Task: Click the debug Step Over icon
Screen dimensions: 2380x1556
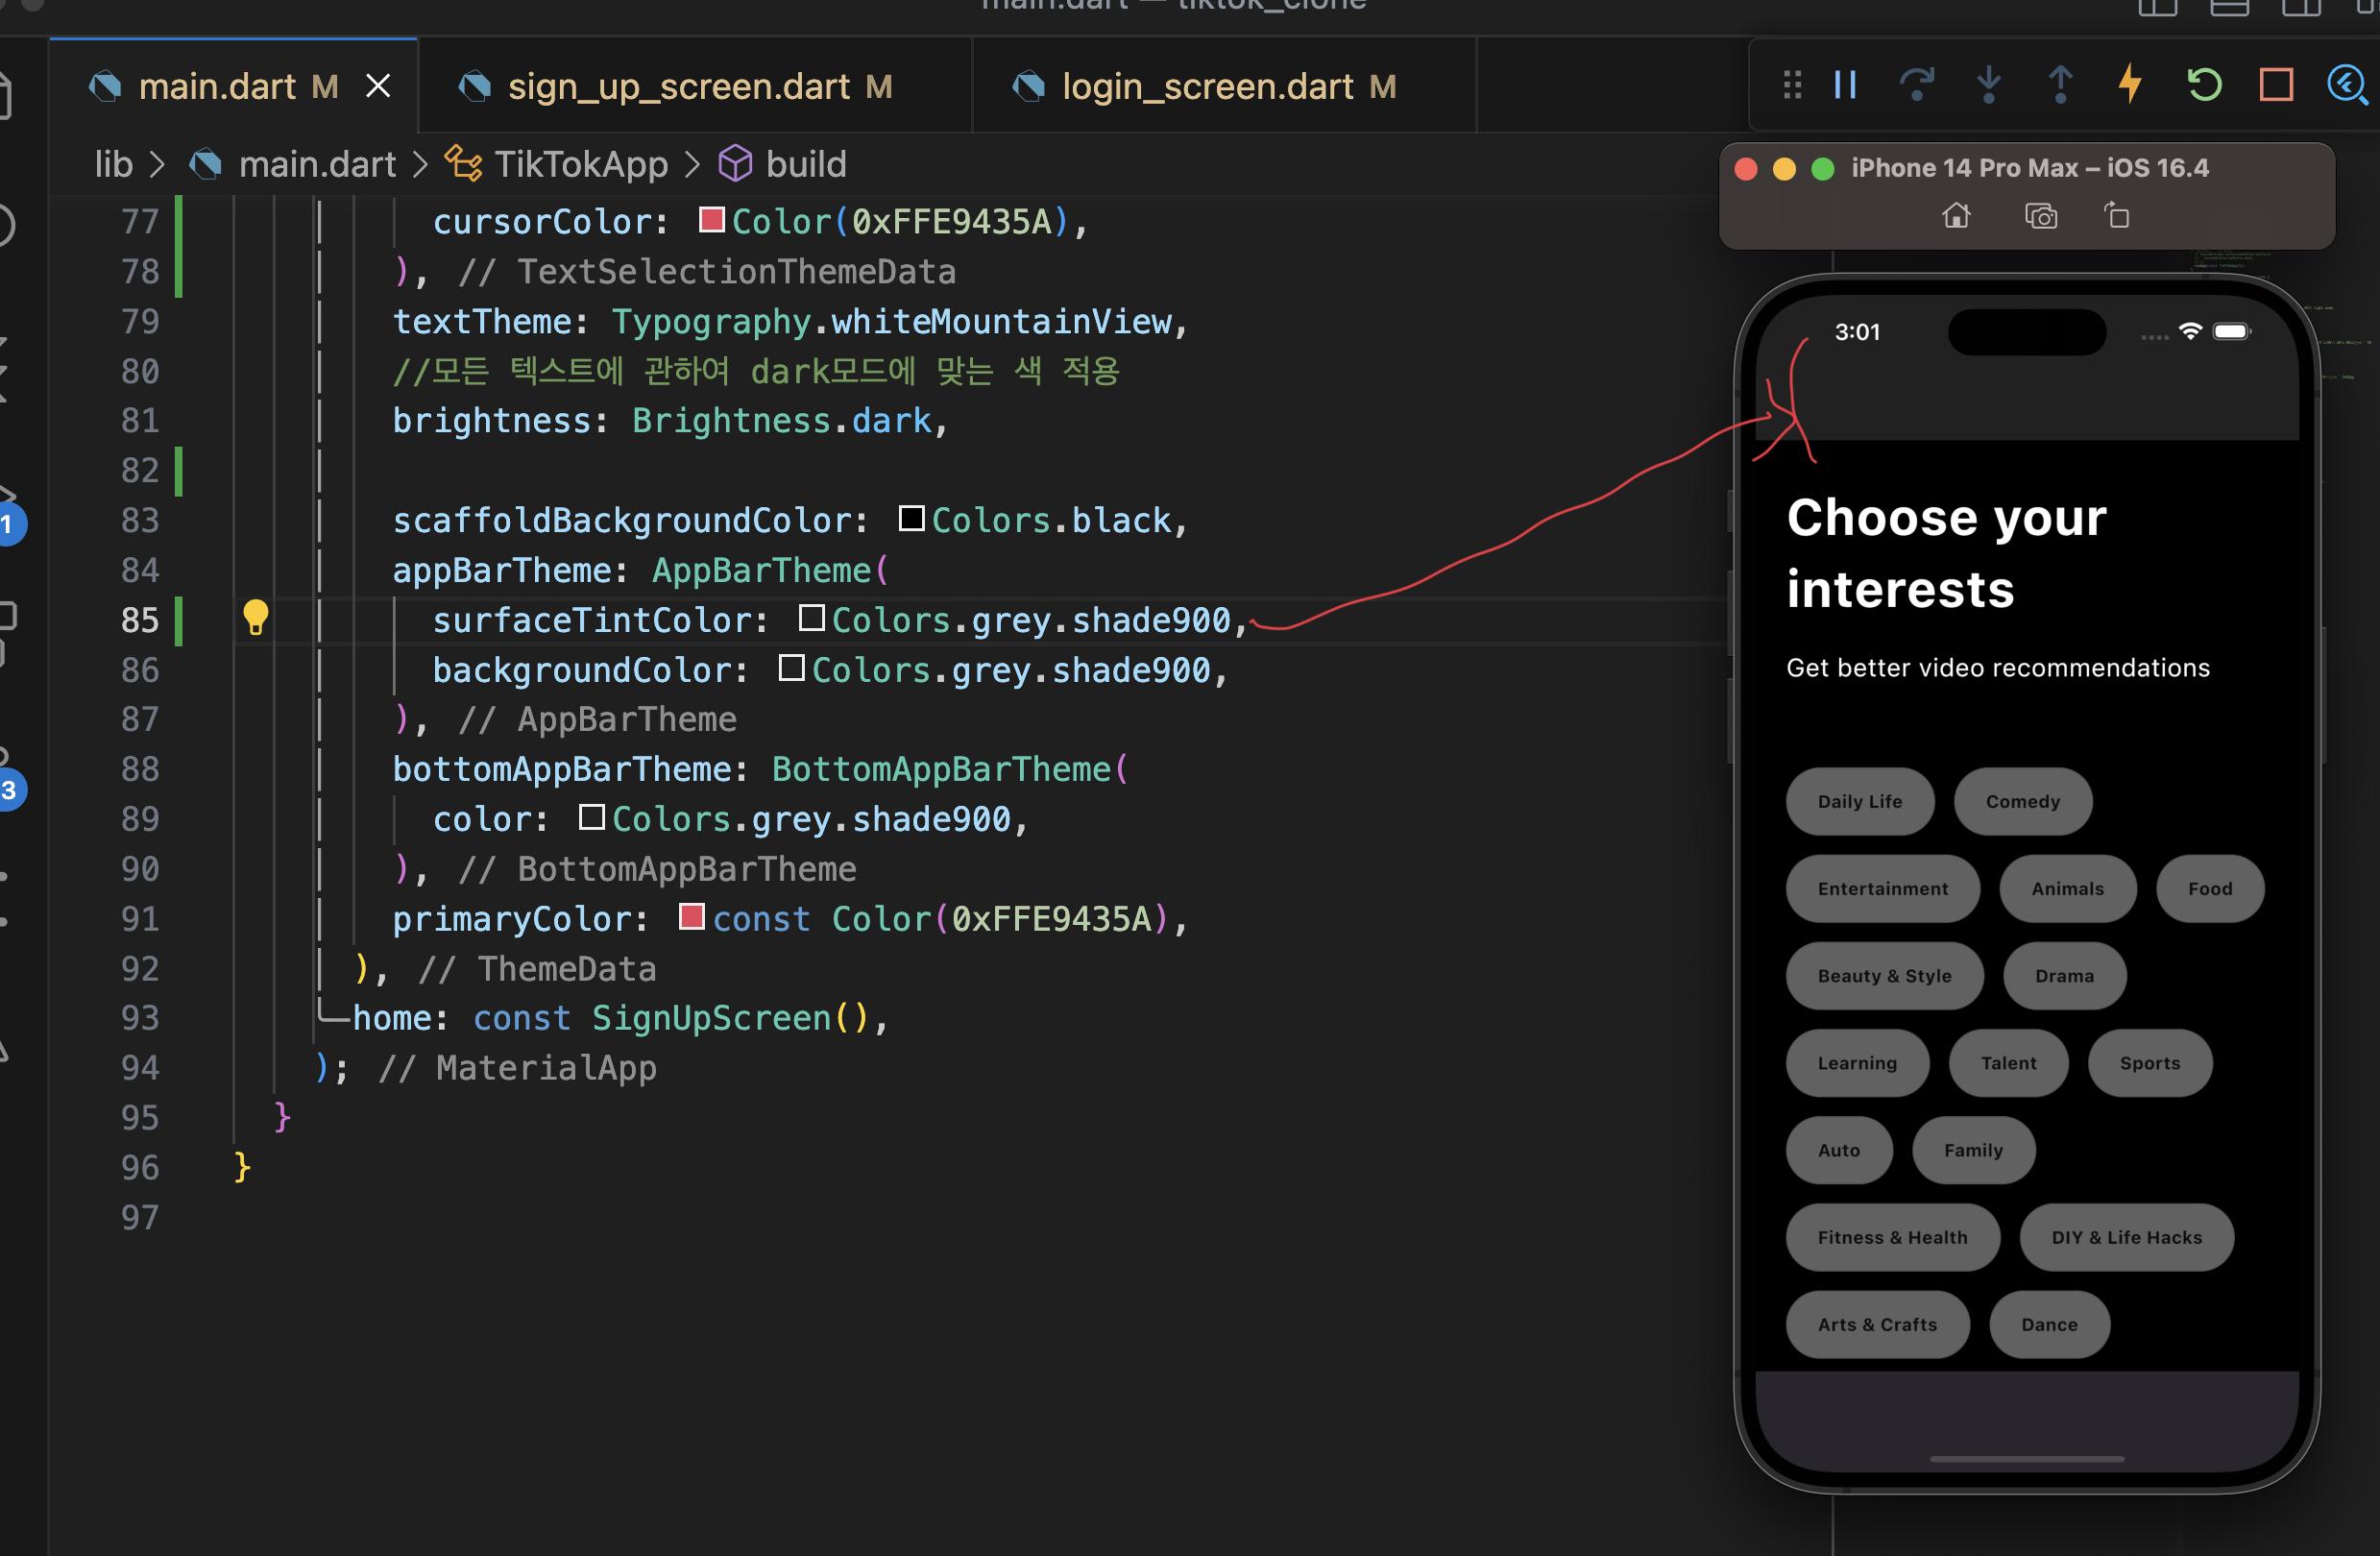Action: coord(1916,85)
